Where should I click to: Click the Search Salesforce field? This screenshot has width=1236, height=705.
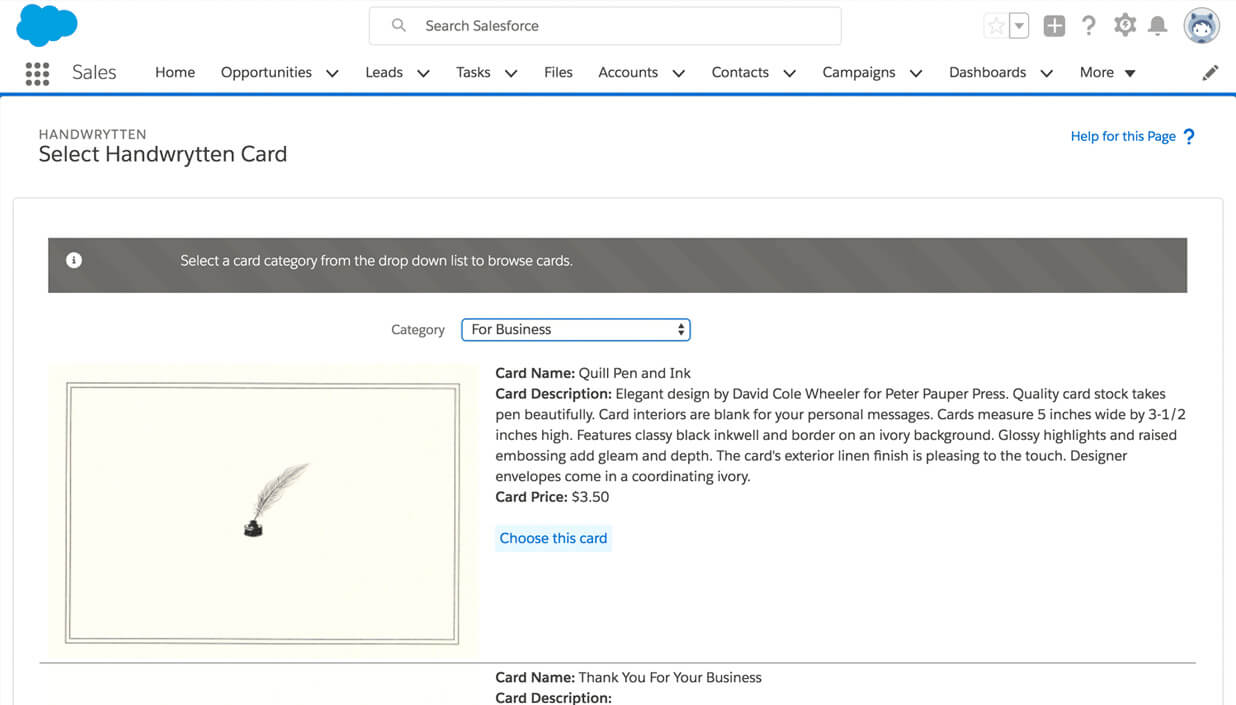tap(605, 26)
